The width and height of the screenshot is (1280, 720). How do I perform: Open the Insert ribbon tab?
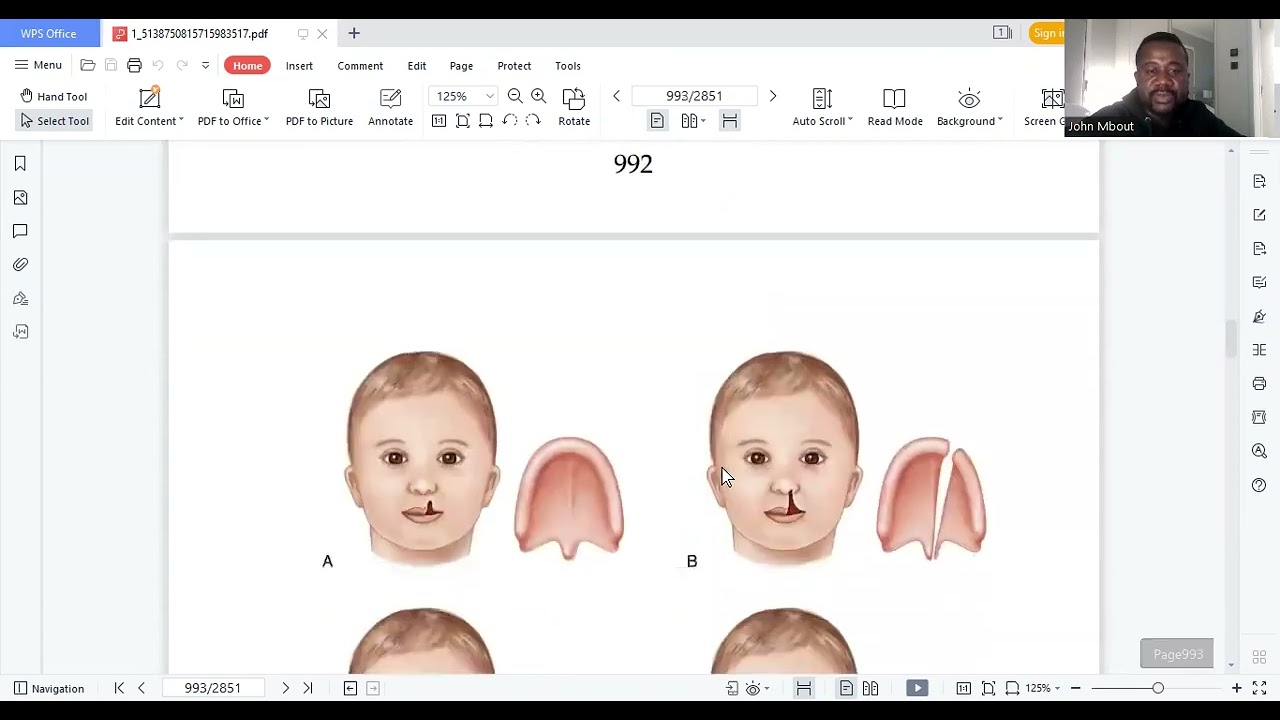click(299, 66)
